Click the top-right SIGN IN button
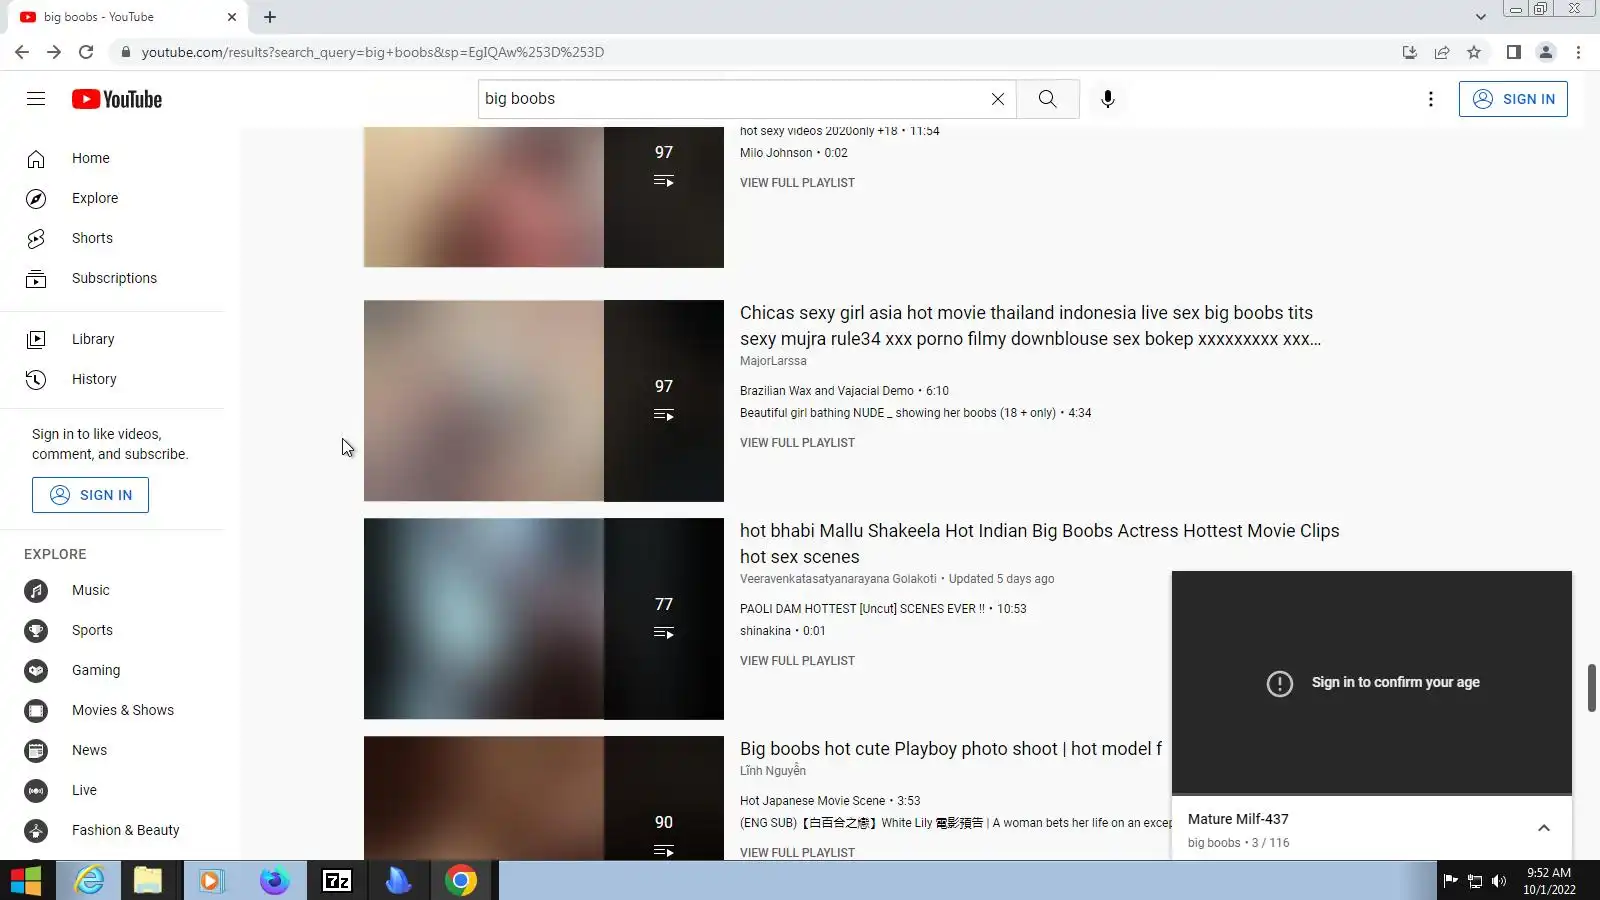Viewport: 1600px width, 900px height. point(1513,99)
